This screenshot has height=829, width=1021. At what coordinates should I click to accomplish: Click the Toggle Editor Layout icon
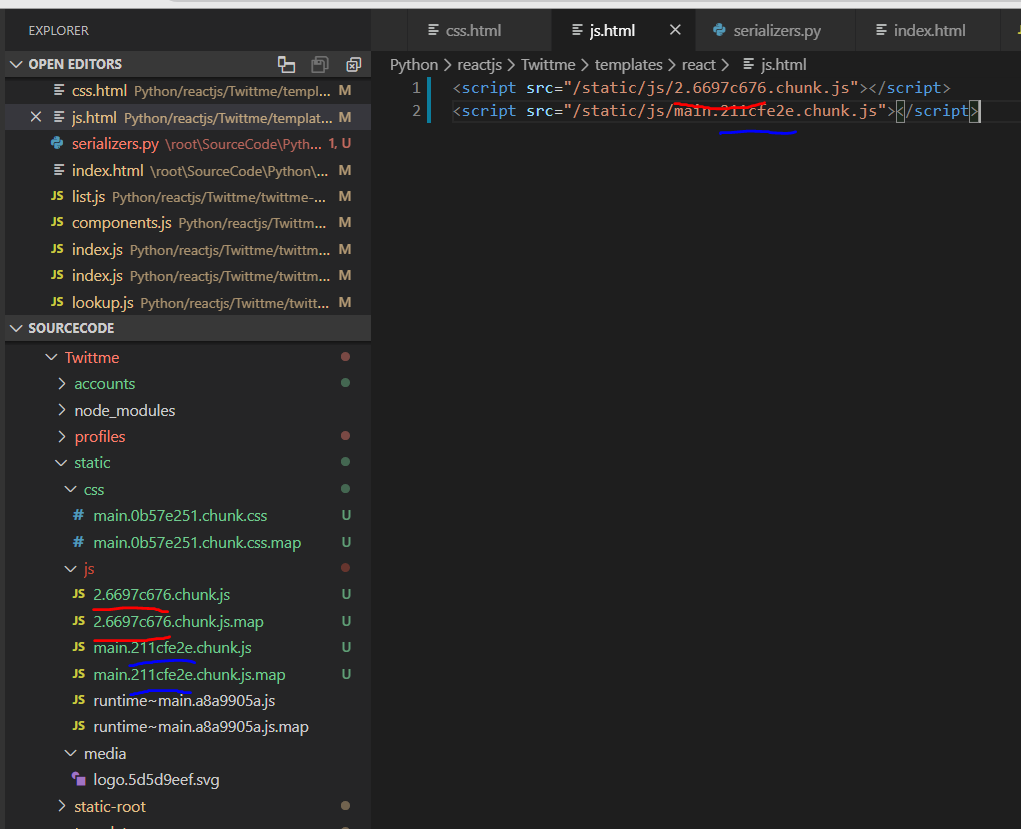[x=286, y=64]
